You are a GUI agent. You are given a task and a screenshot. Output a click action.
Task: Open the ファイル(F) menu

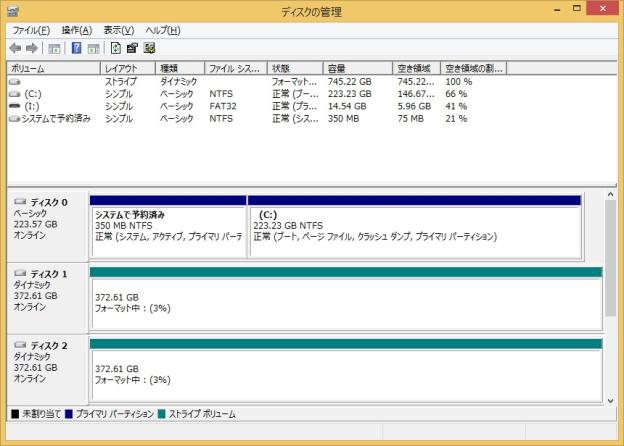pos(31,31)
